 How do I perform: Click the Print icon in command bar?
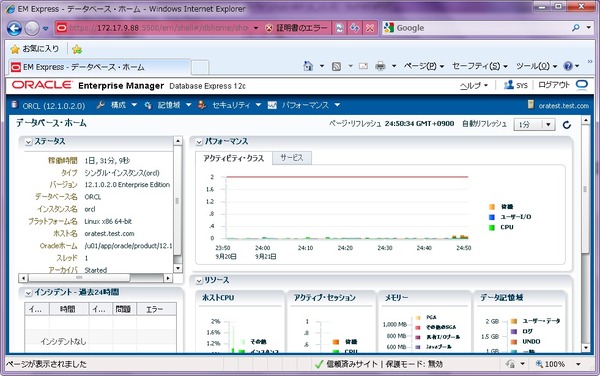pos(380,66)
